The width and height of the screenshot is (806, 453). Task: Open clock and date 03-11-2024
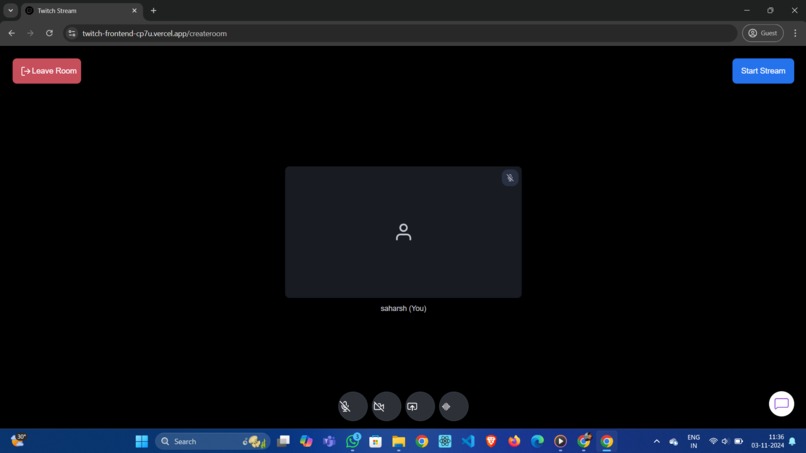tap(767, 441)
